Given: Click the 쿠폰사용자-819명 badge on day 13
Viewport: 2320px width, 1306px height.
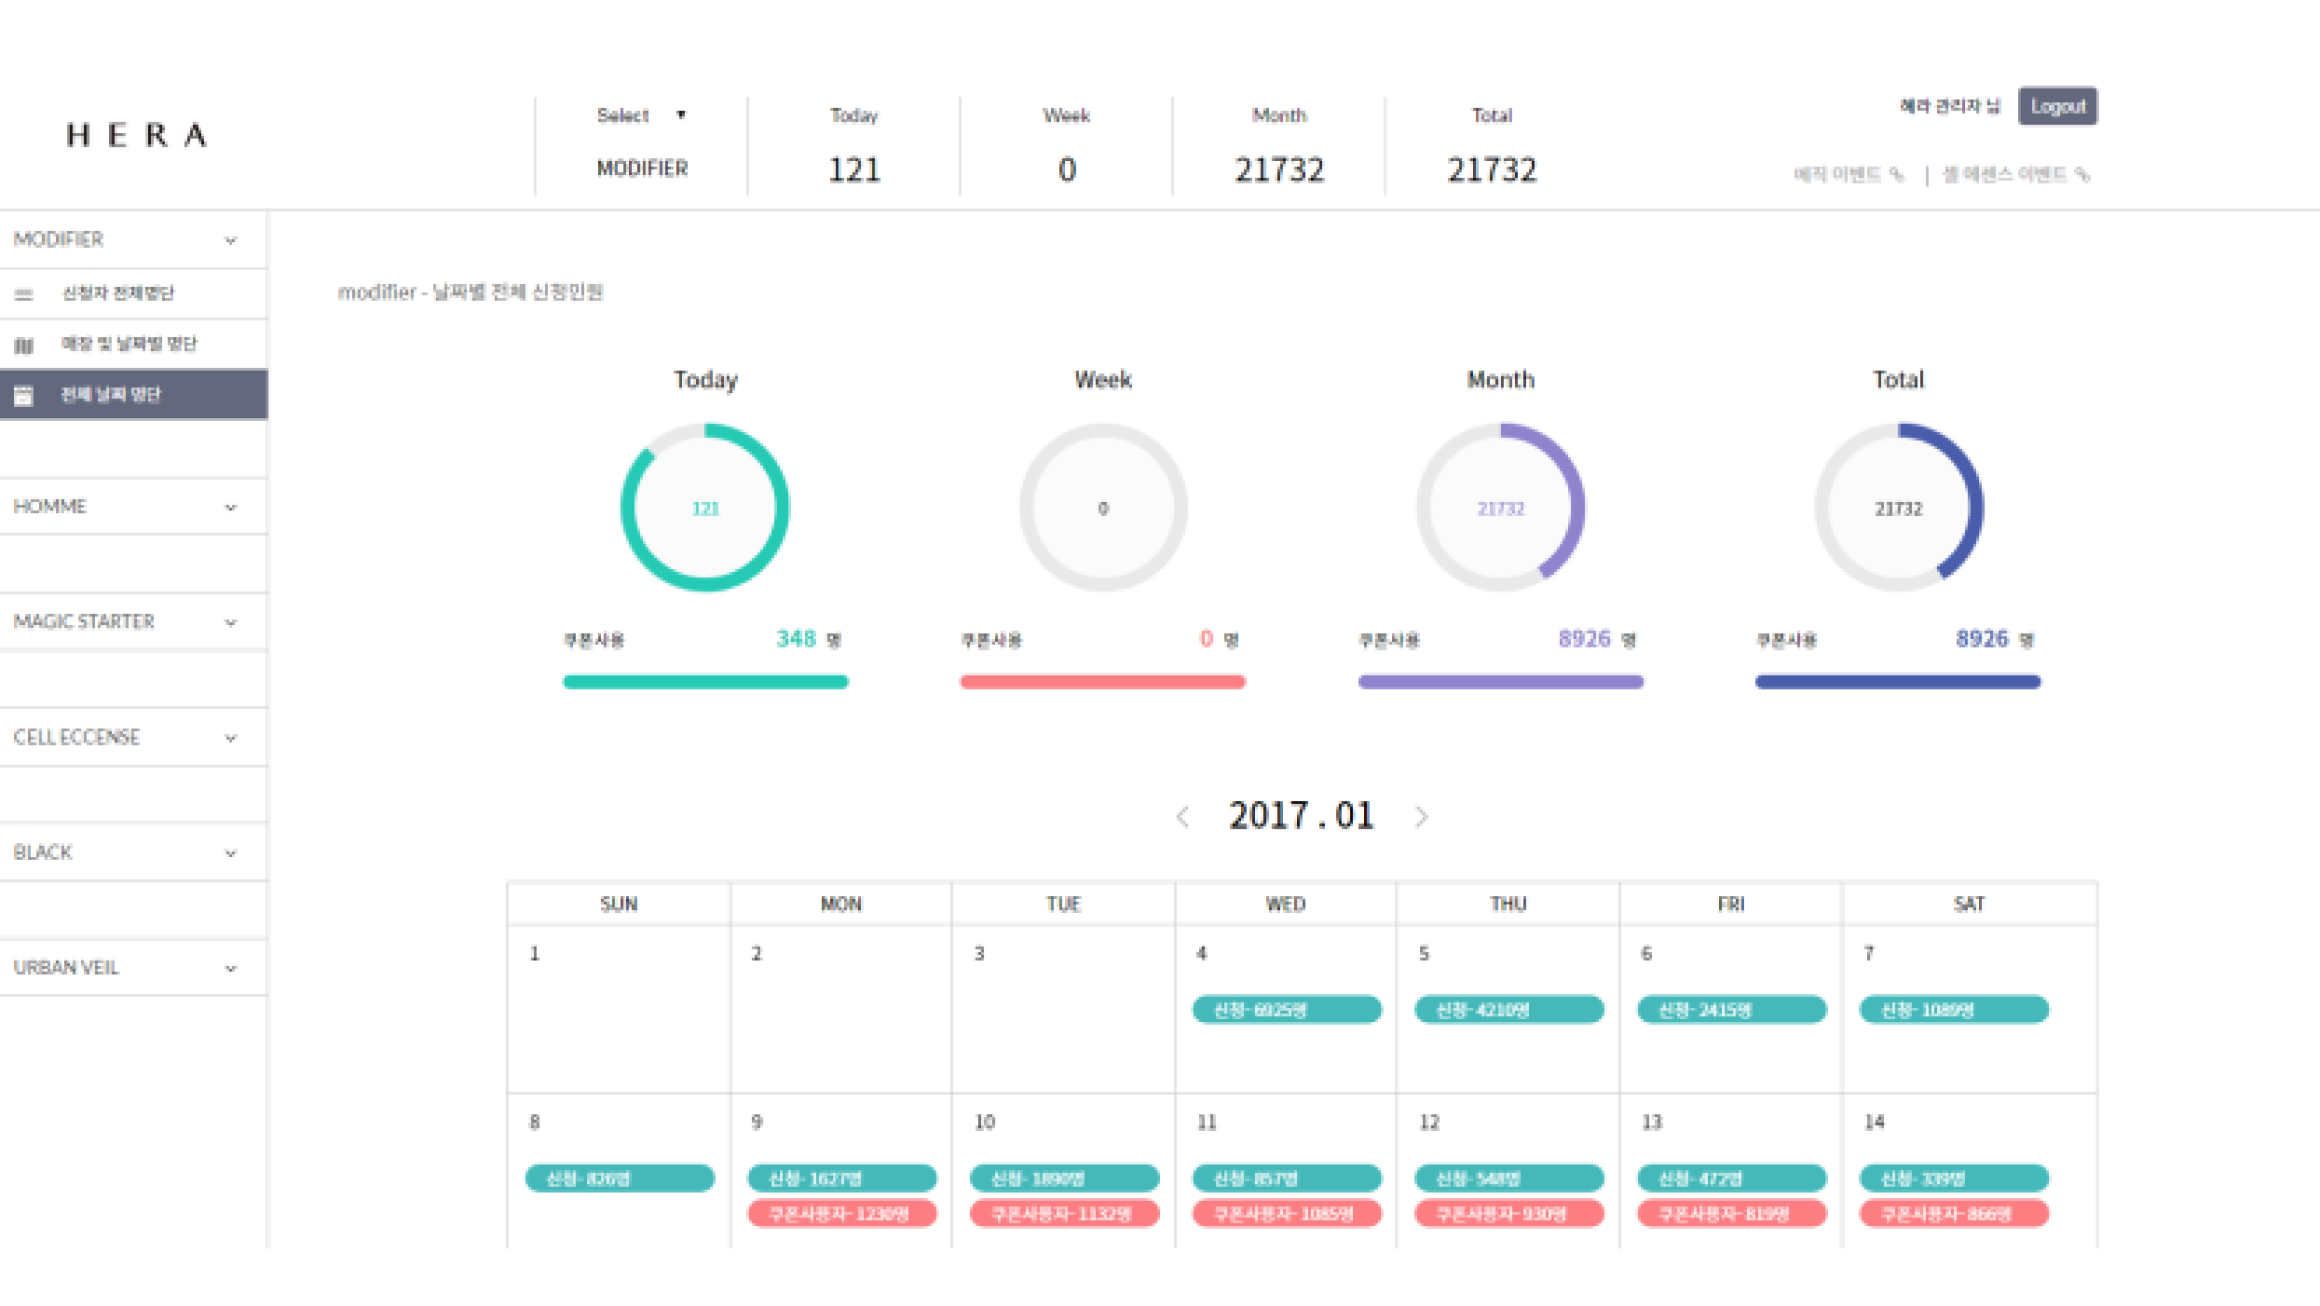Looking at the screenshot, I should (1731, 1214).
